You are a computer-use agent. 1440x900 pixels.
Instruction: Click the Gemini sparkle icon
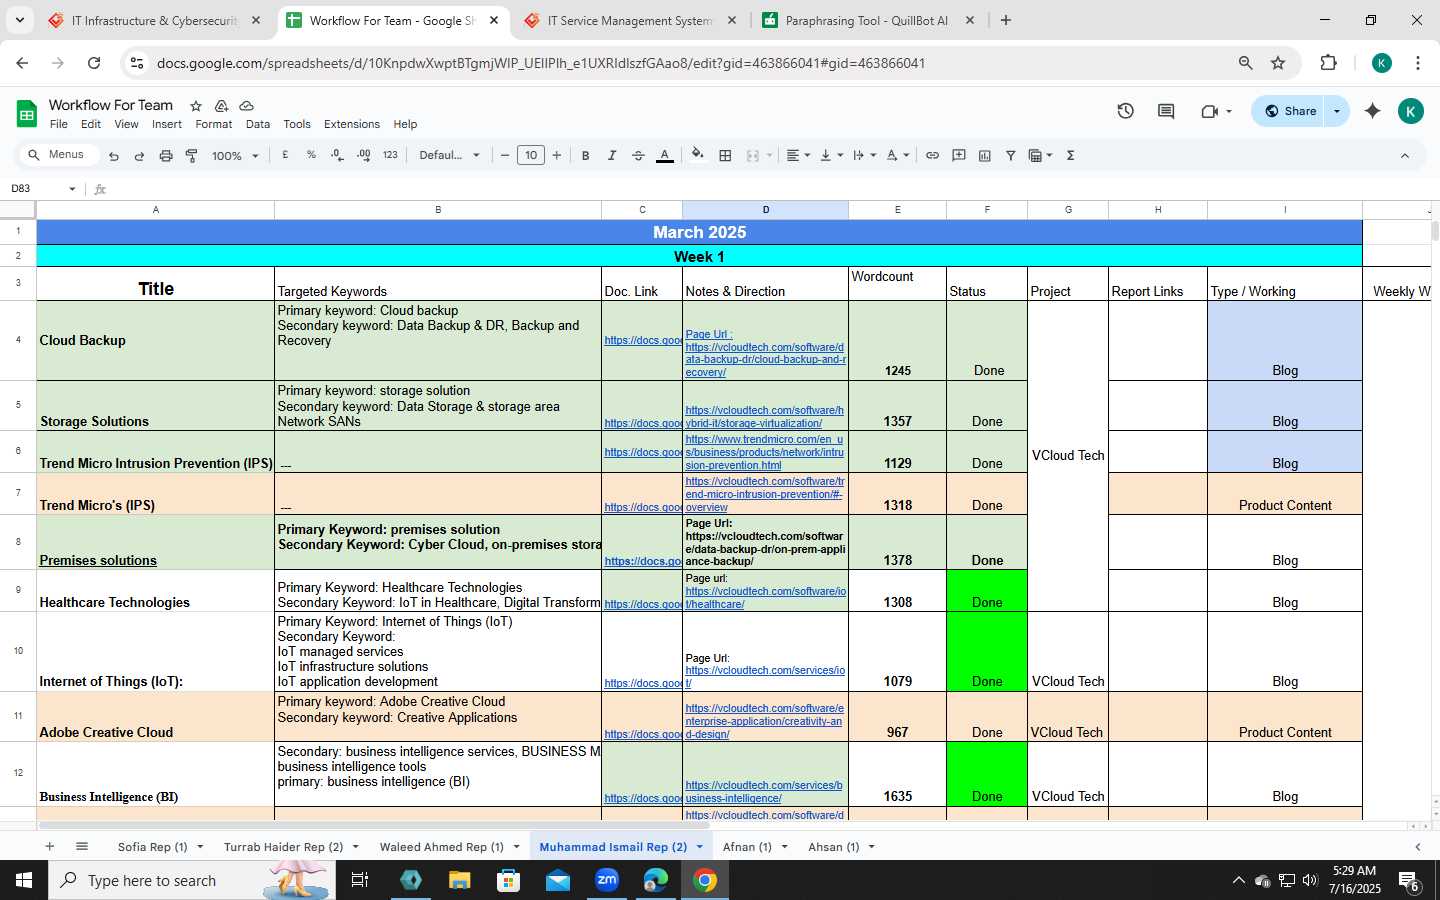pos(1372,111)
